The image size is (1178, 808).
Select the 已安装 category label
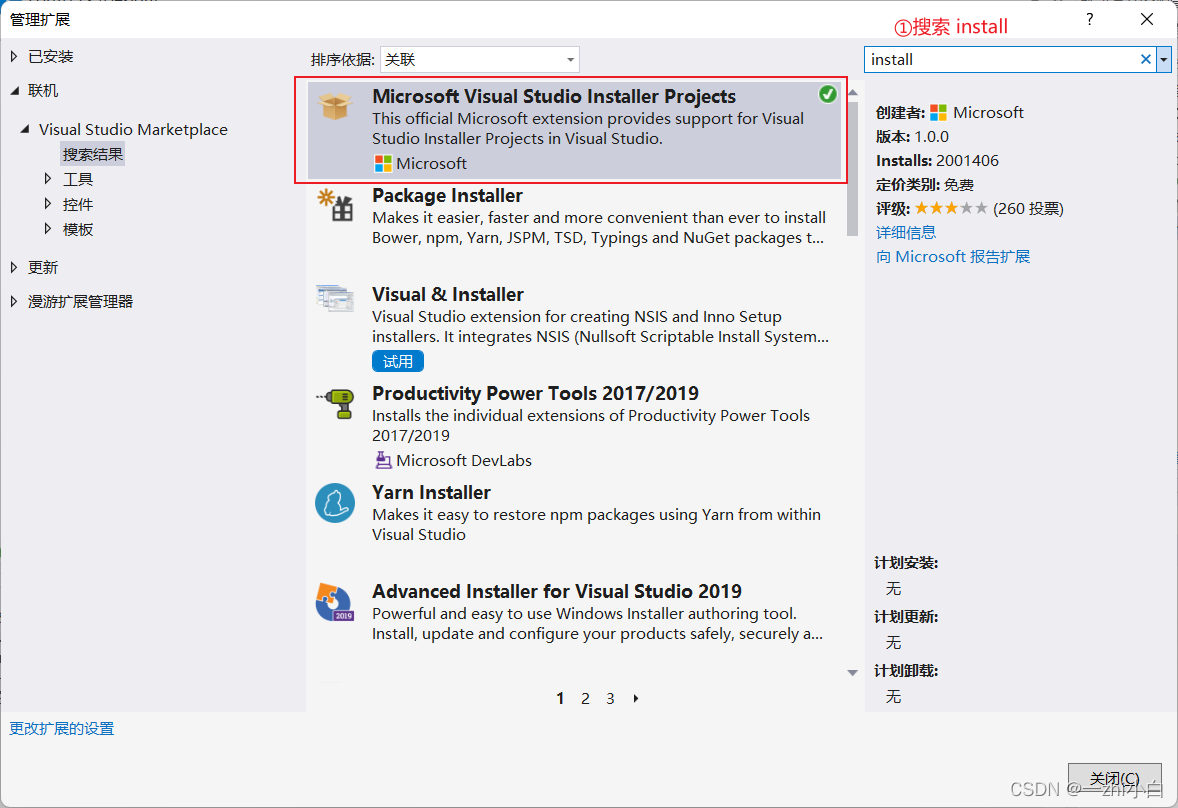tap(50, 56)
